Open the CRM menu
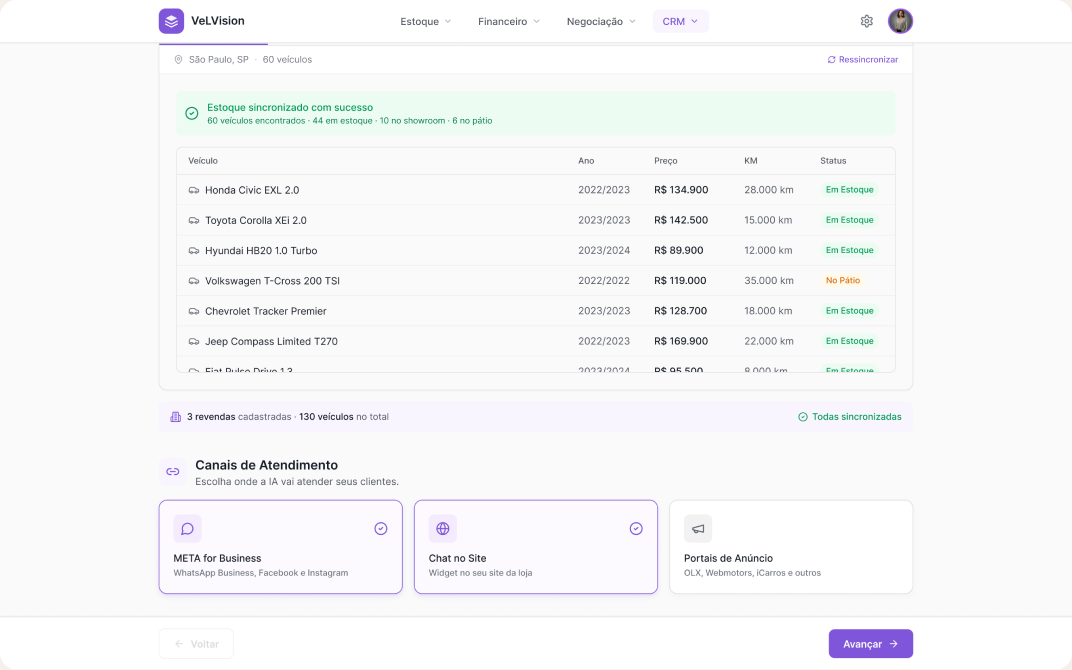1072x670 pixels. 680,21
